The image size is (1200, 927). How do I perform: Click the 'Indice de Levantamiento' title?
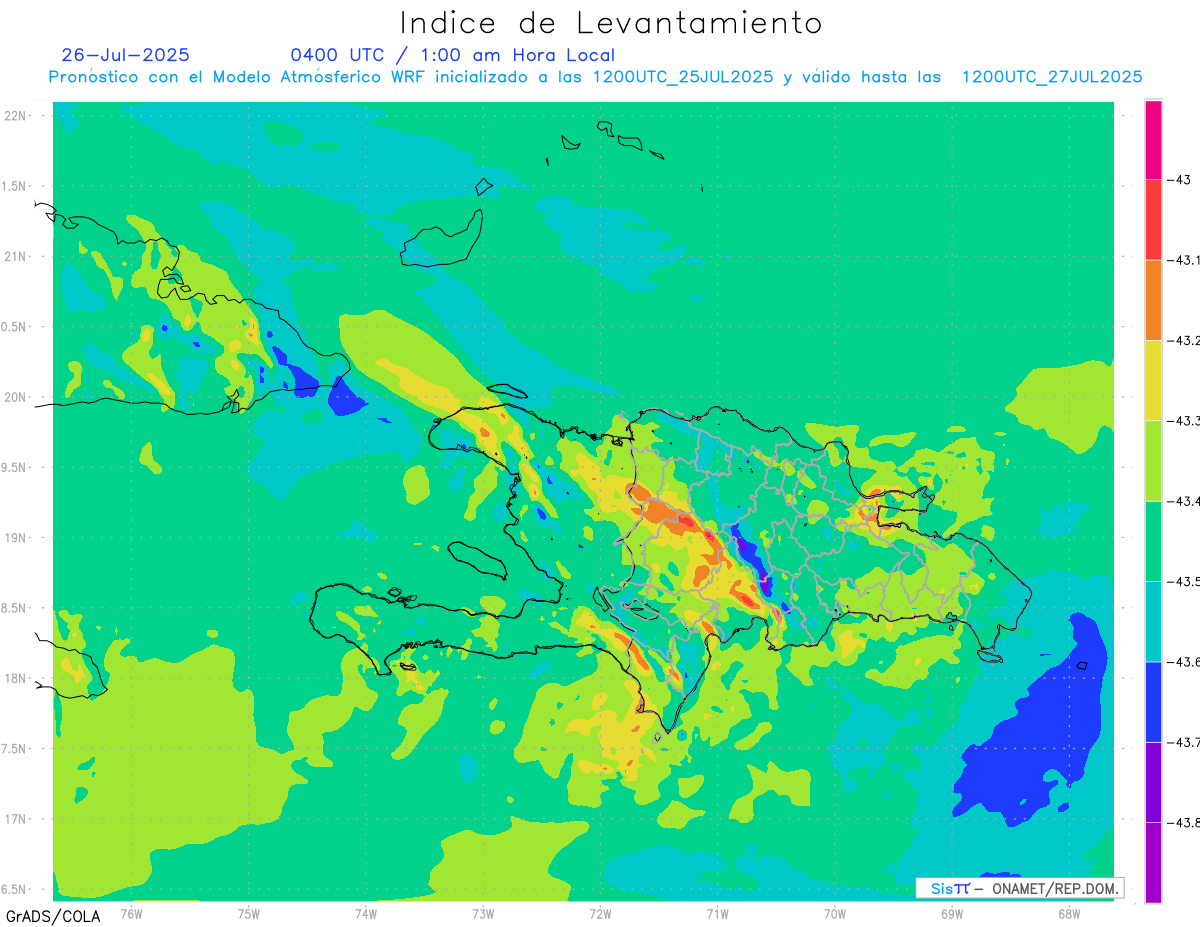(611, 23)
